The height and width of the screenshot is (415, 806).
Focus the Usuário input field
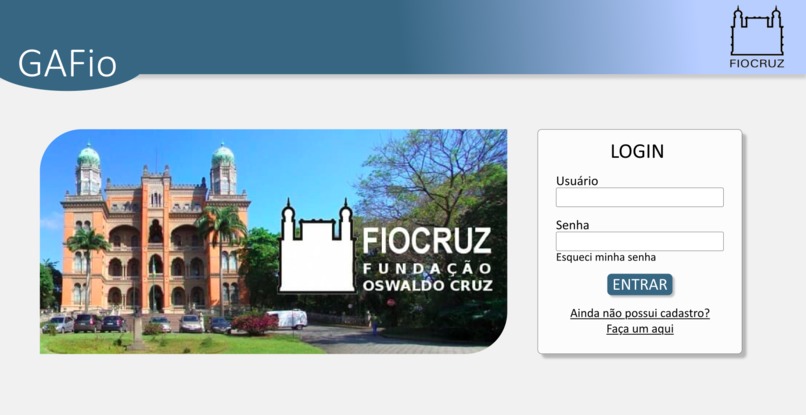(639, 197)
